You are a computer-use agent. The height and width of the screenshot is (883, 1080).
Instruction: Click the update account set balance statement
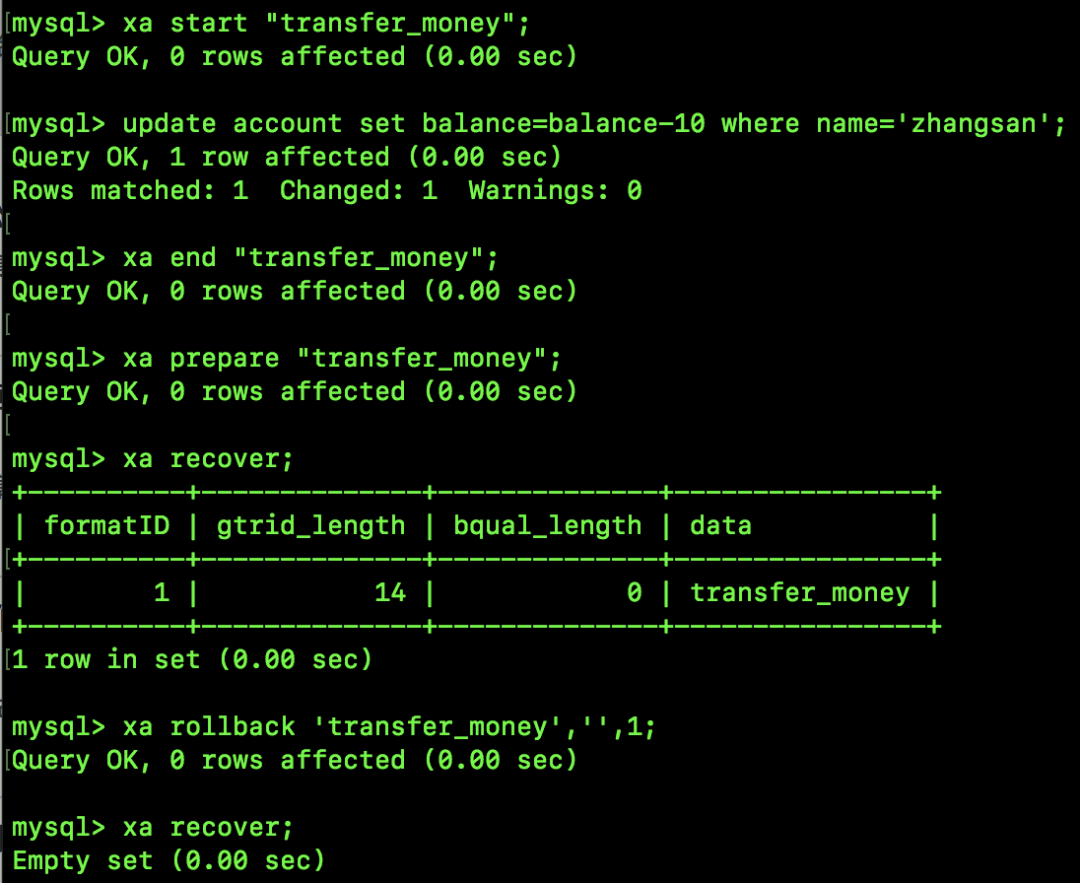tap(594, 125)
